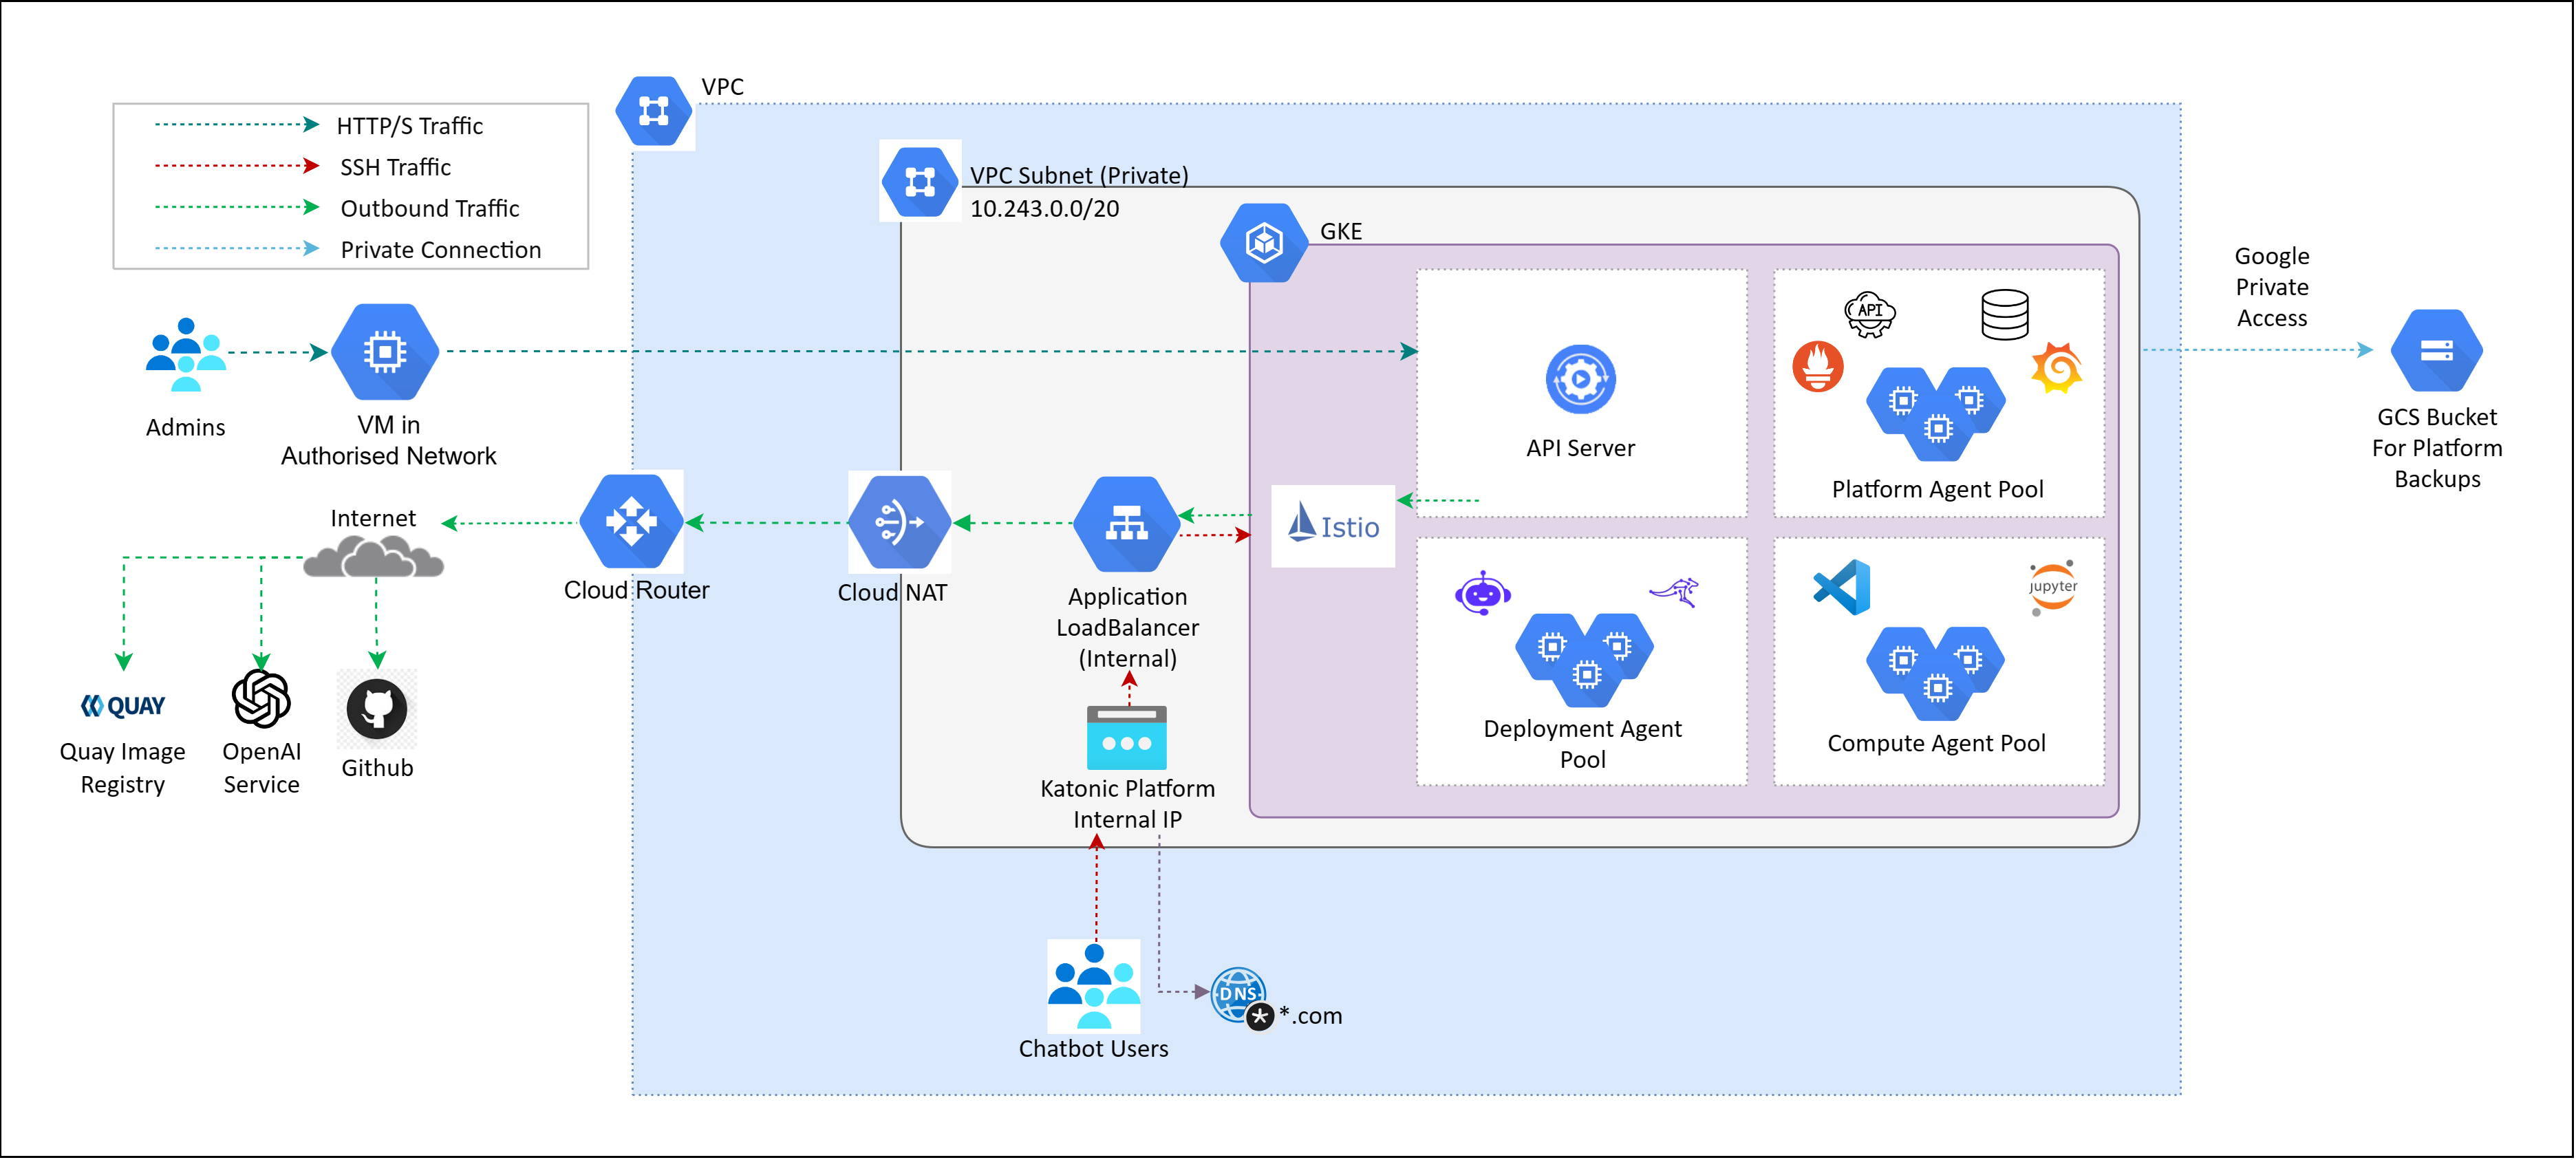Screen dimensions: 2576x1160
Task: Select the Application LoadBalancer (Internal) label
Action: click(x=1128, y=628)
